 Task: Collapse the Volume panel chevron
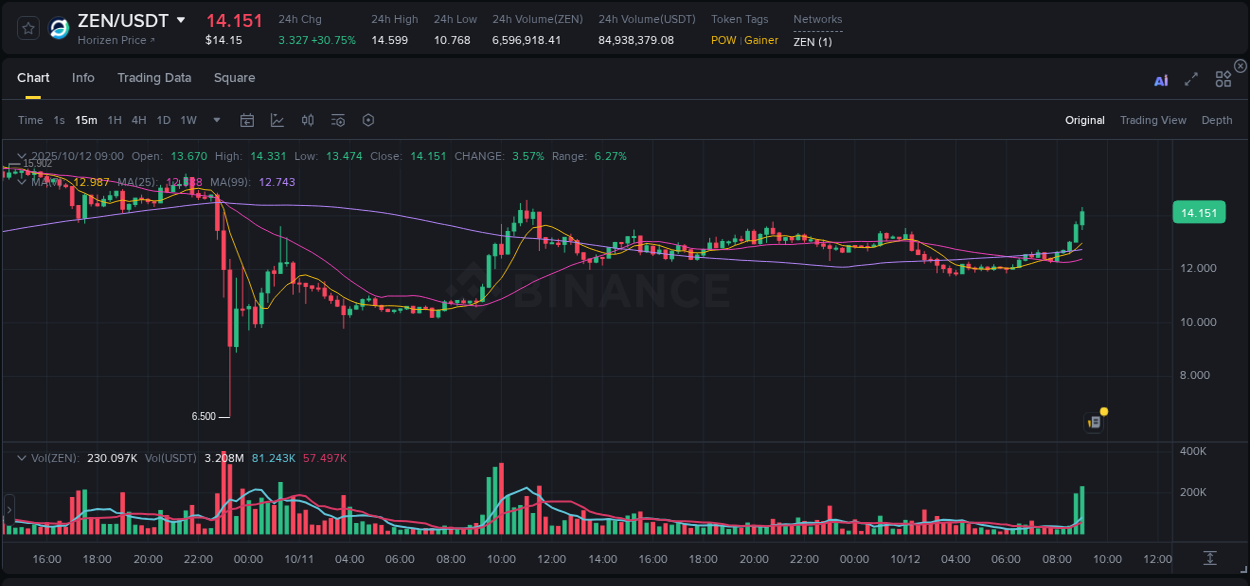pyautogui.click(x=21, y=456)
